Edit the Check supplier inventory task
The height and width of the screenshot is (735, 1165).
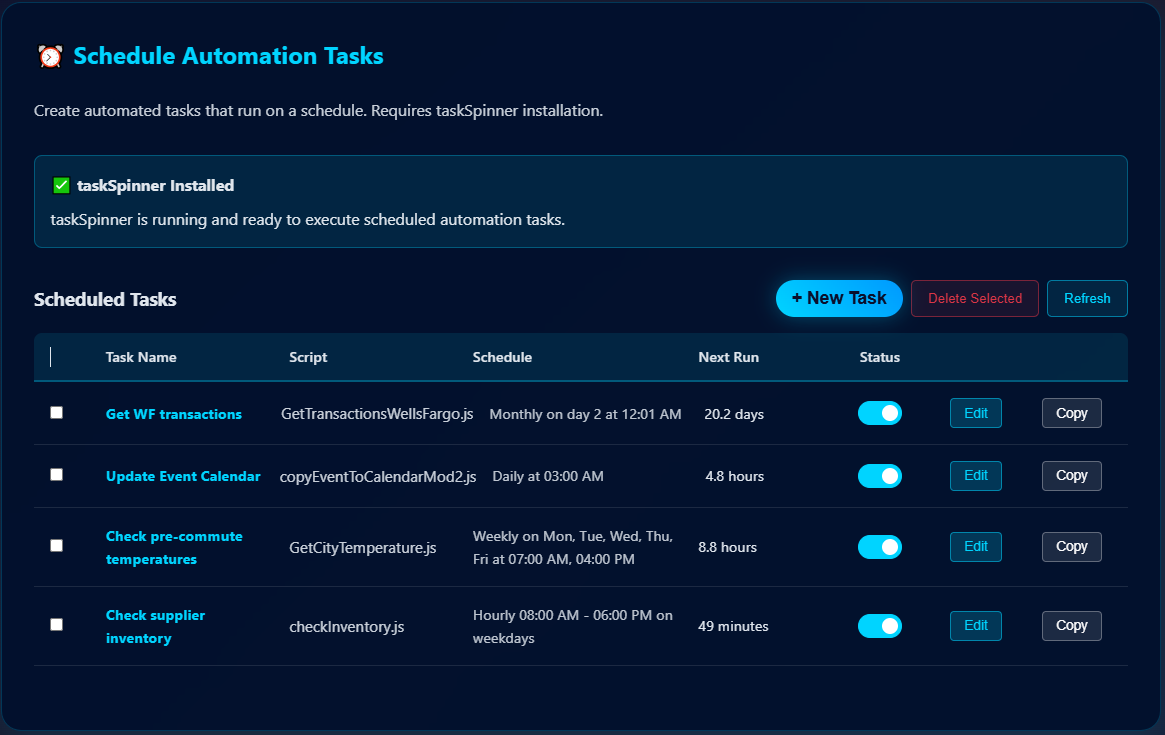pos(976,626)
